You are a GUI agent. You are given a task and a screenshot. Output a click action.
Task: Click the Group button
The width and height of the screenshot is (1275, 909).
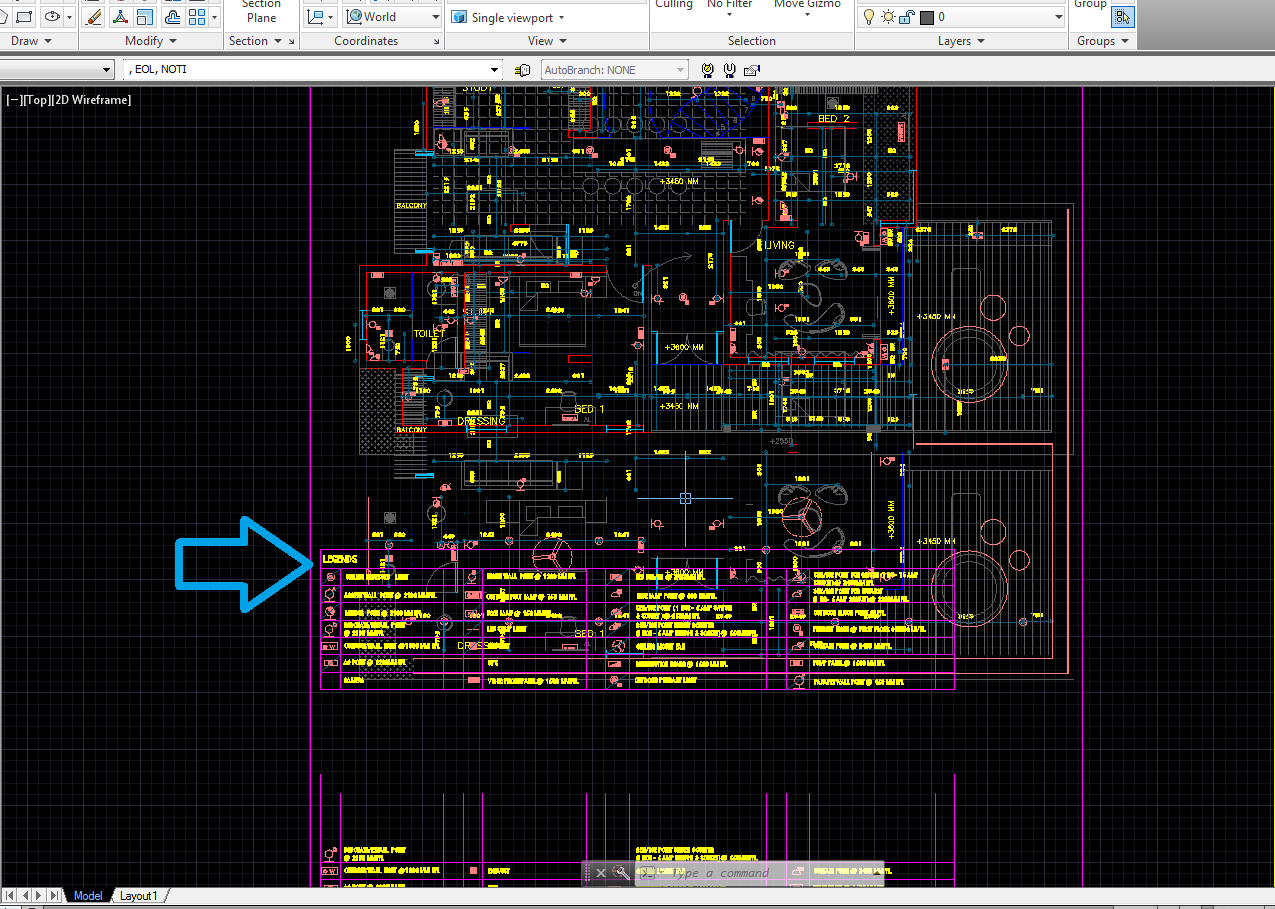click(x=1090, y=5)
